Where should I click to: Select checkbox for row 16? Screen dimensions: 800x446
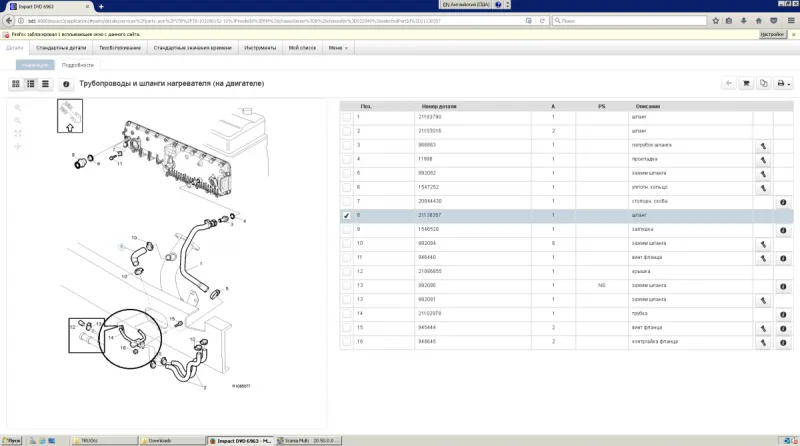[x=346, y=341]
